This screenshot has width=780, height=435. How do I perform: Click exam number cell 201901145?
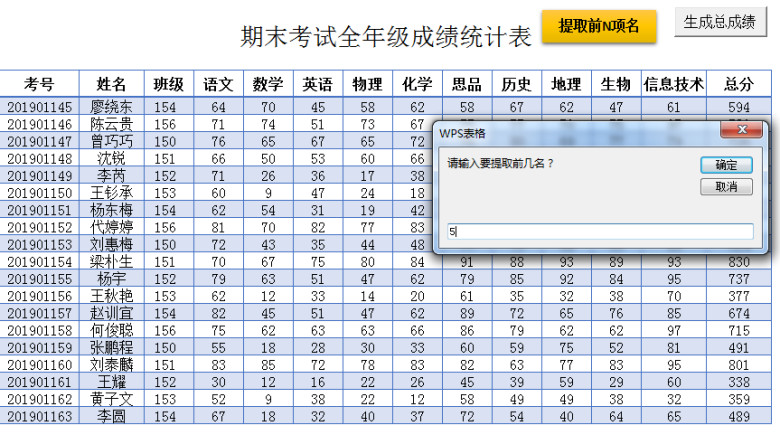pos(39,107)
